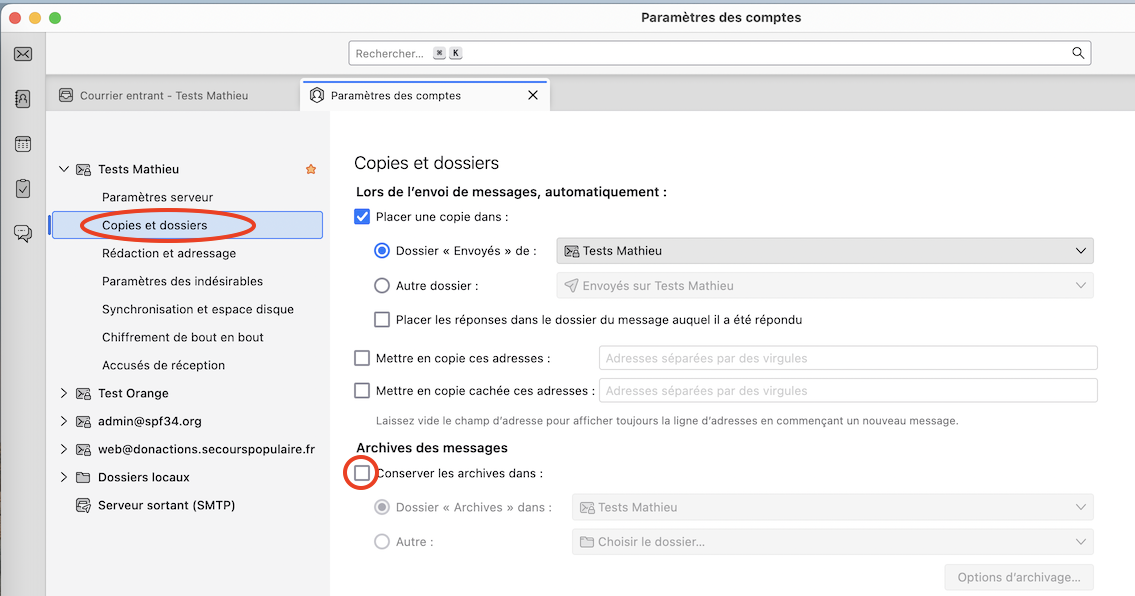Image resolution: width=1135 pixels, height=596 pixels.
Task: Open Chiffrement de bout en bout
Action: (x=183, y=337)
